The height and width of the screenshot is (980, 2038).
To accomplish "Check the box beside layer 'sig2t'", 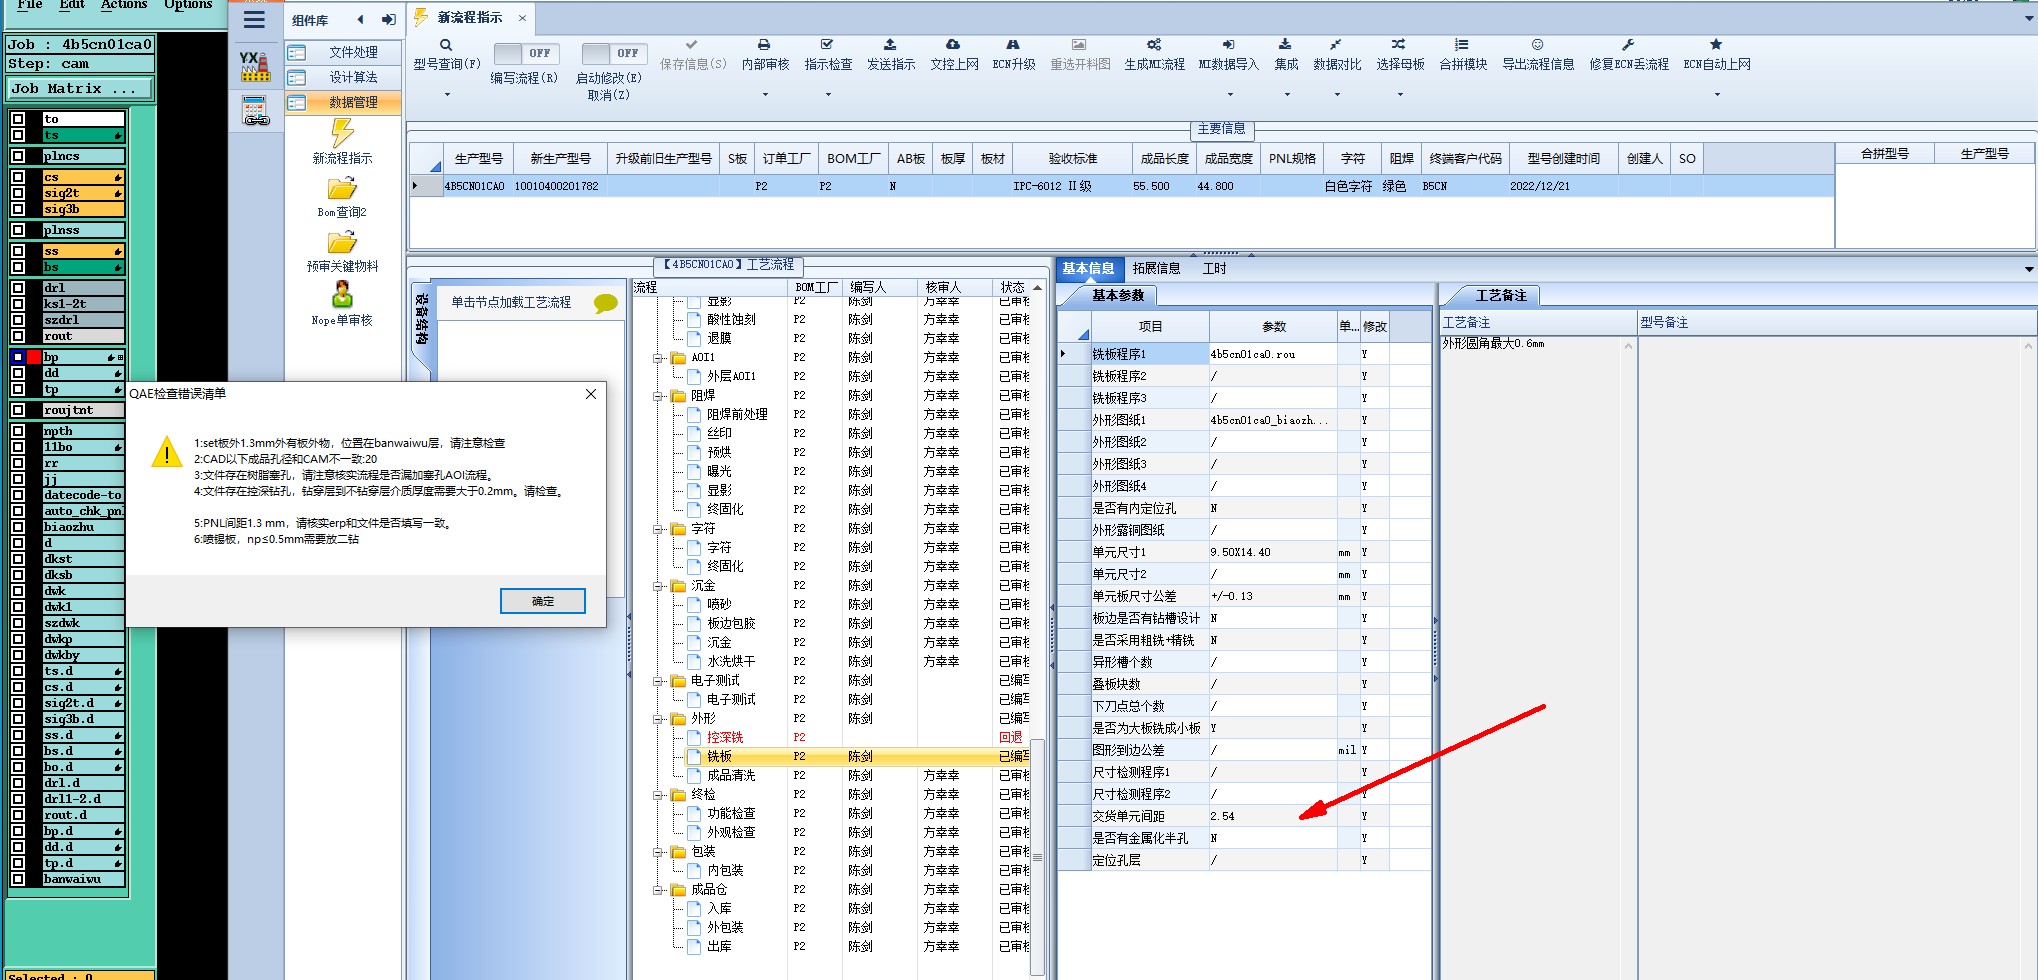I will [18, 193].
